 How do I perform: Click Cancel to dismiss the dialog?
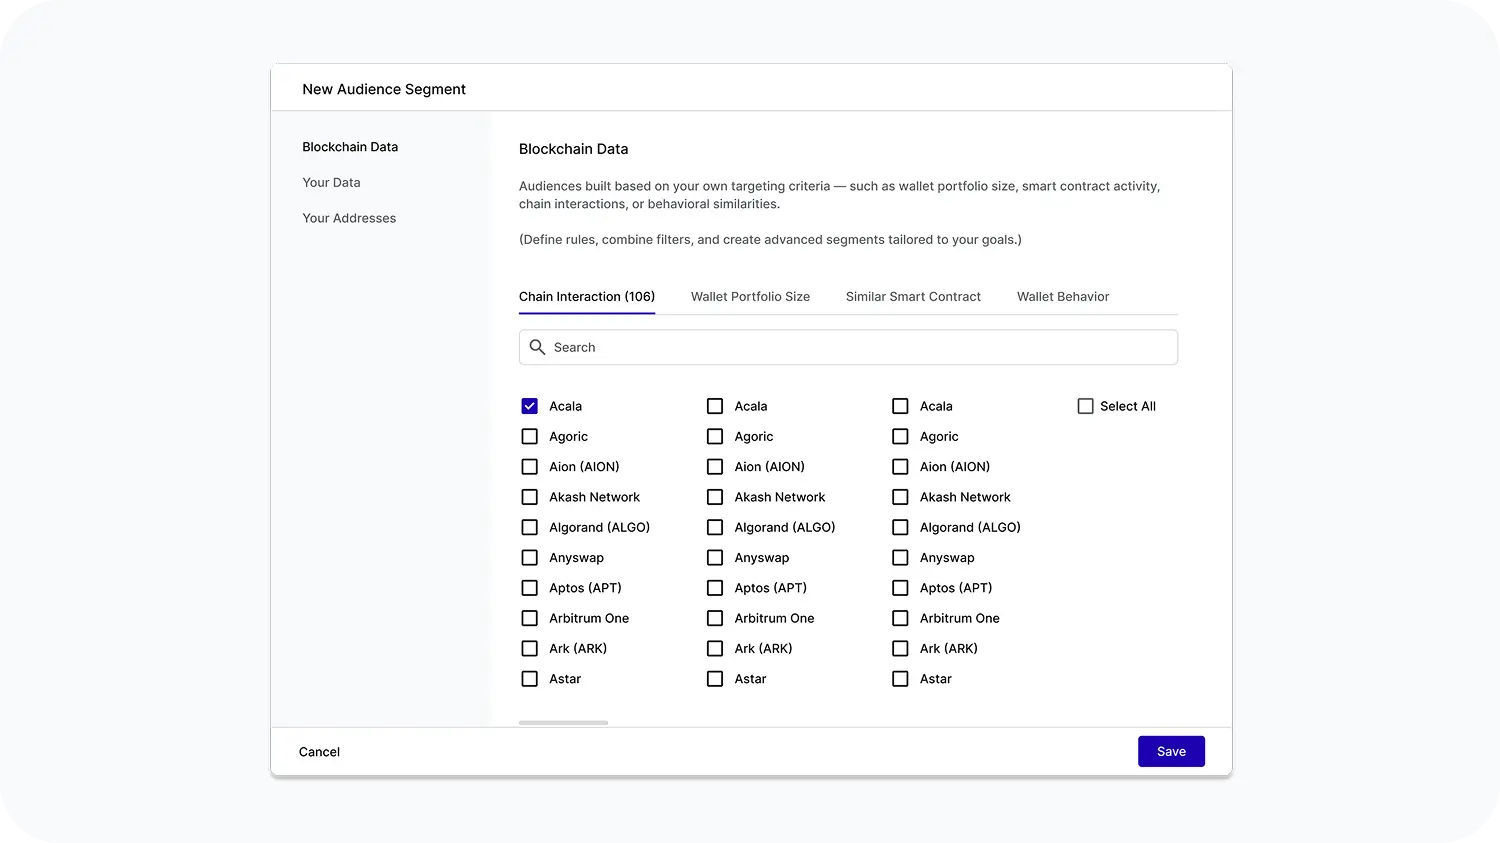pyautogui.click(x=319, y=752)
